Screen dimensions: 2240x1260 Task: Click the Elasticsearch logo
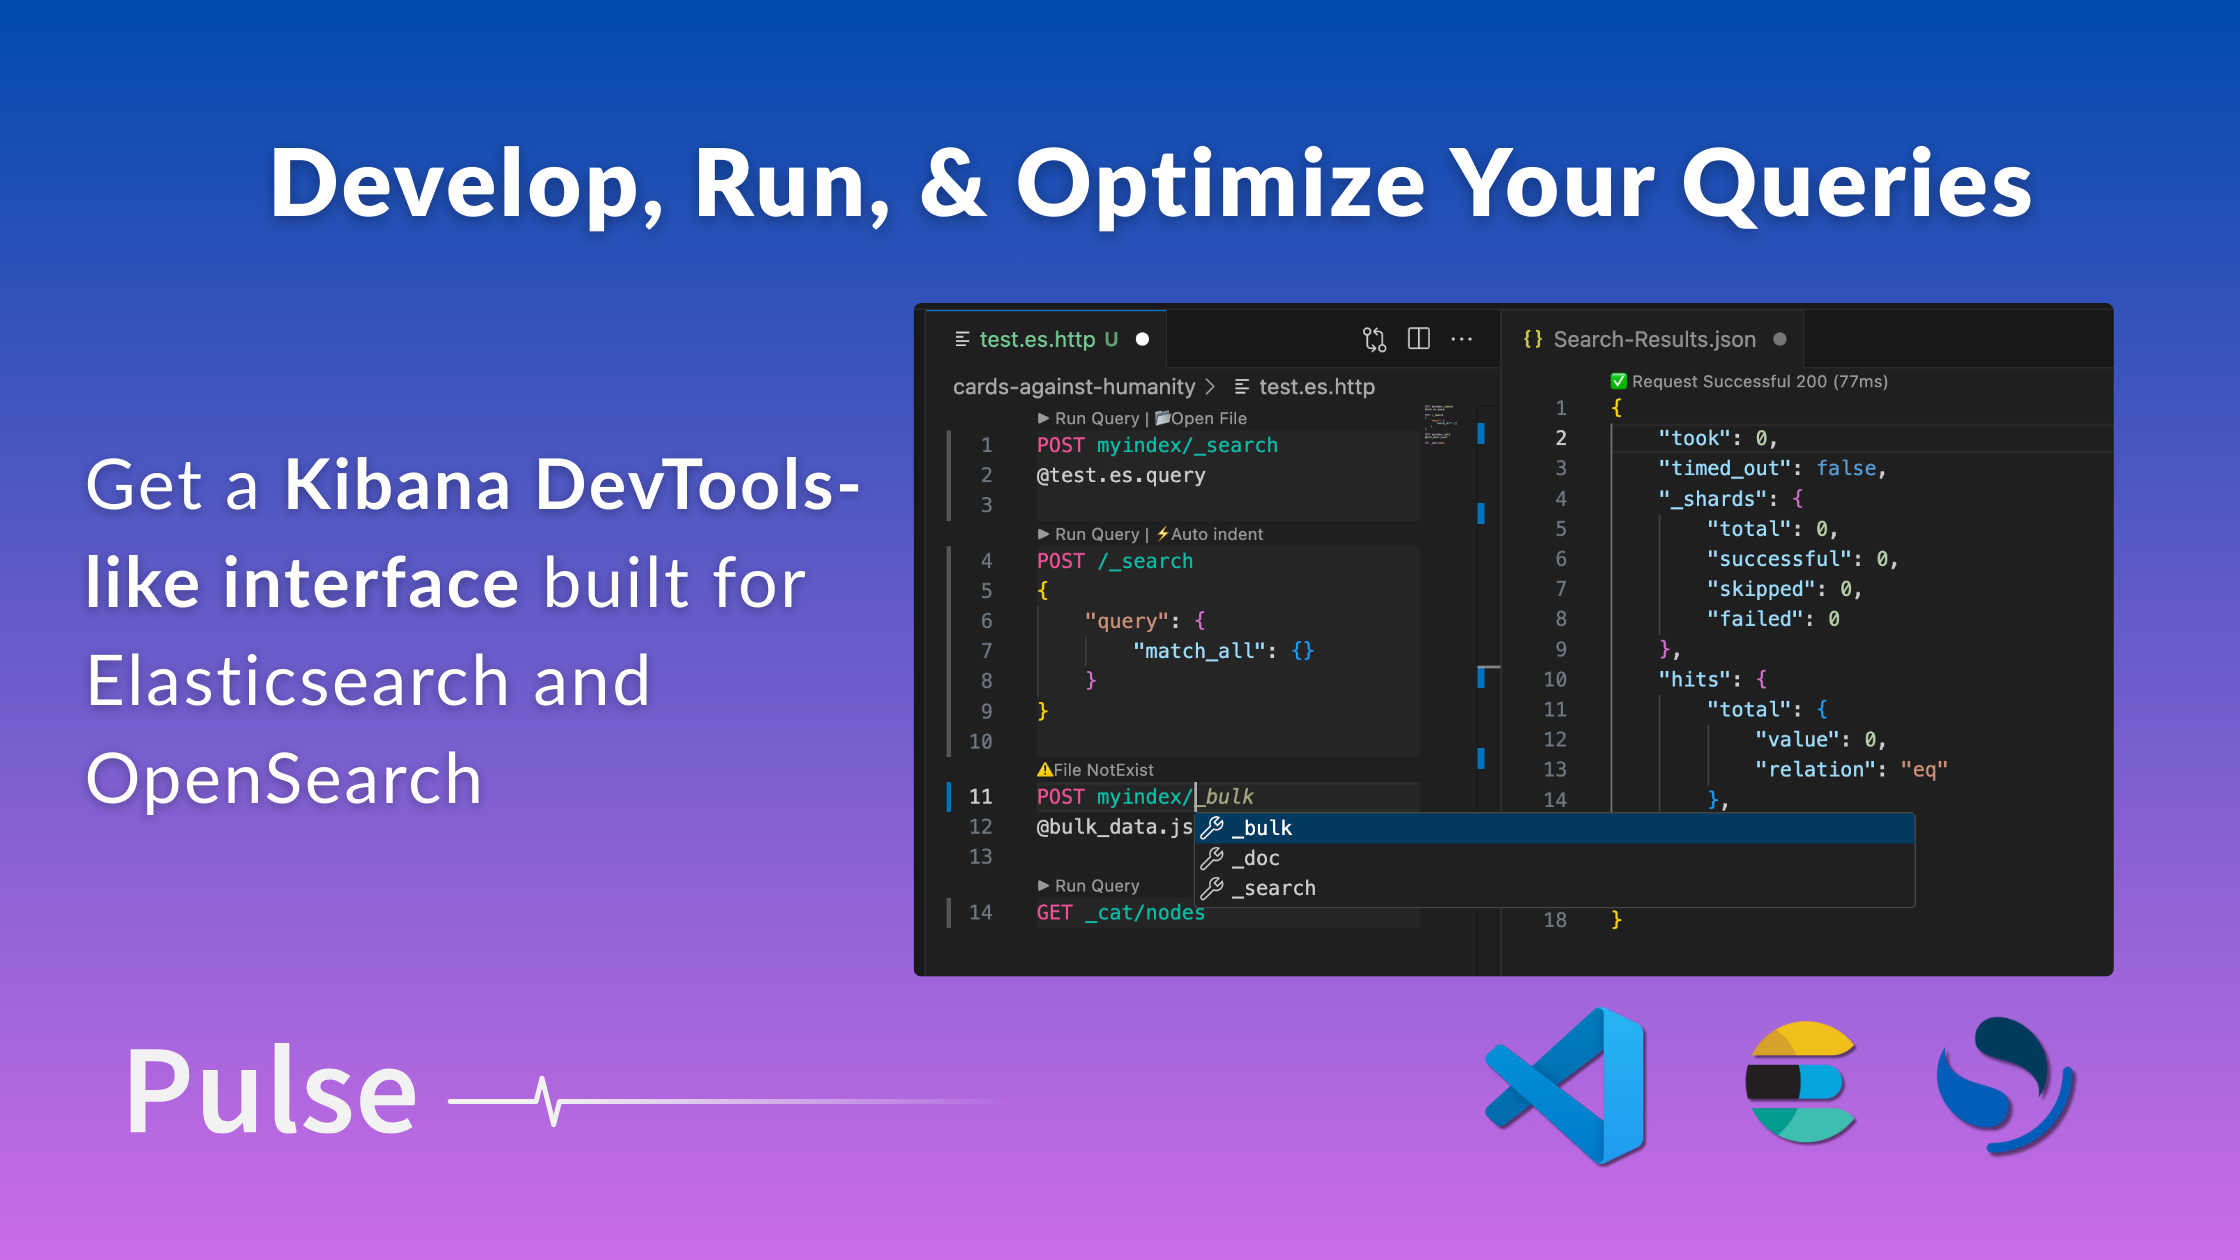(x=1801, y=1083)
